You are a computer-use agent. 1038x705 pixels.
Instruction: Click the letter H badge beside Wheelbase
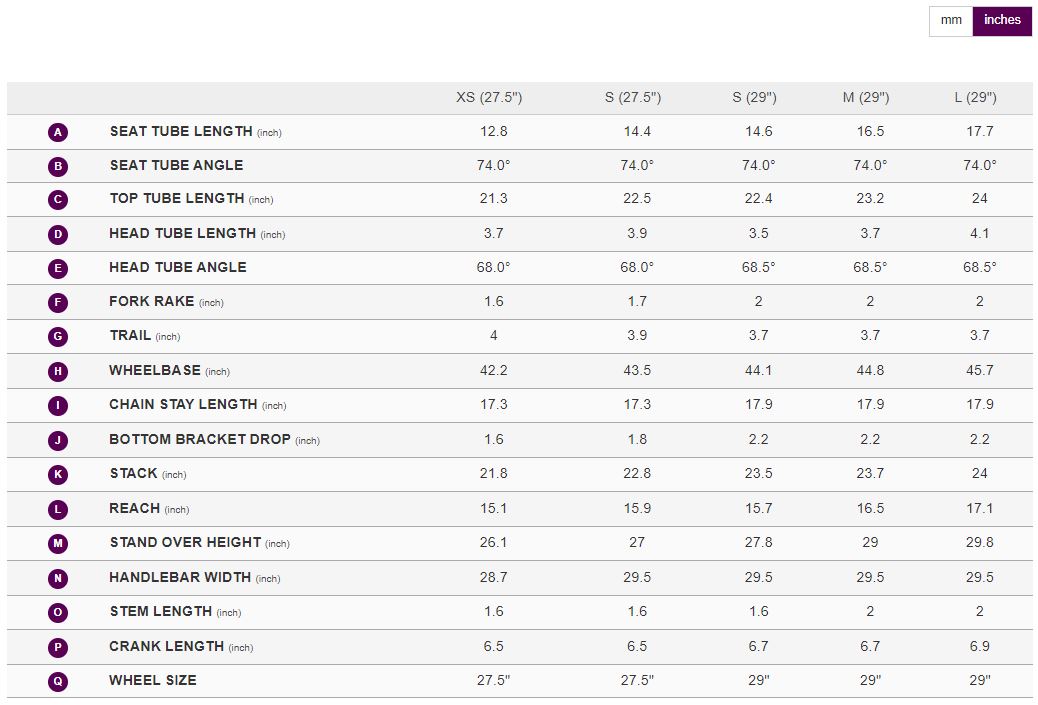coord(58,372)
